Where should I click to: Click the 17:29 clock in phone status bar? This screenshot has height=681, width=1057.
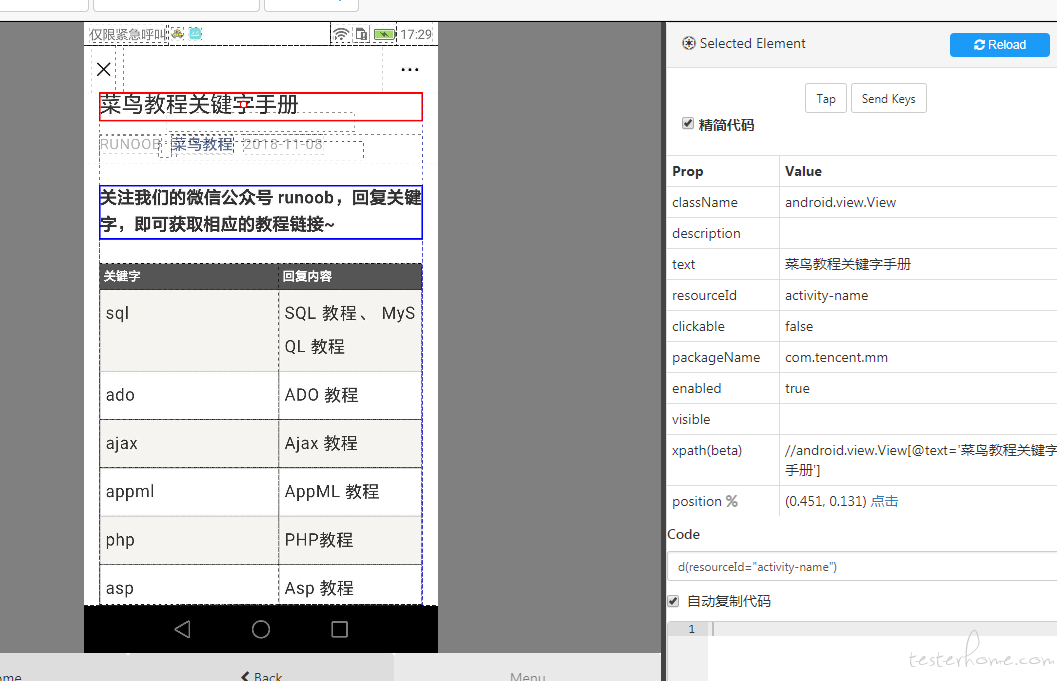tap(416, 34)
